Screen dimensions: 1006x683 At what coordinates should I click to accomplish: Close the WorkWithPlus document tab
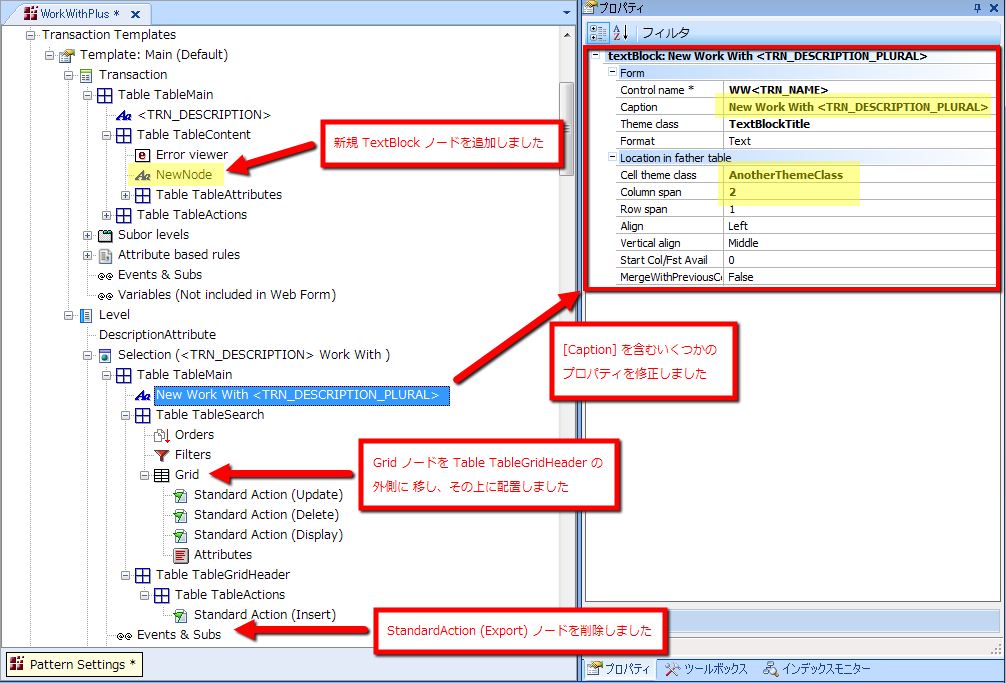135,14
